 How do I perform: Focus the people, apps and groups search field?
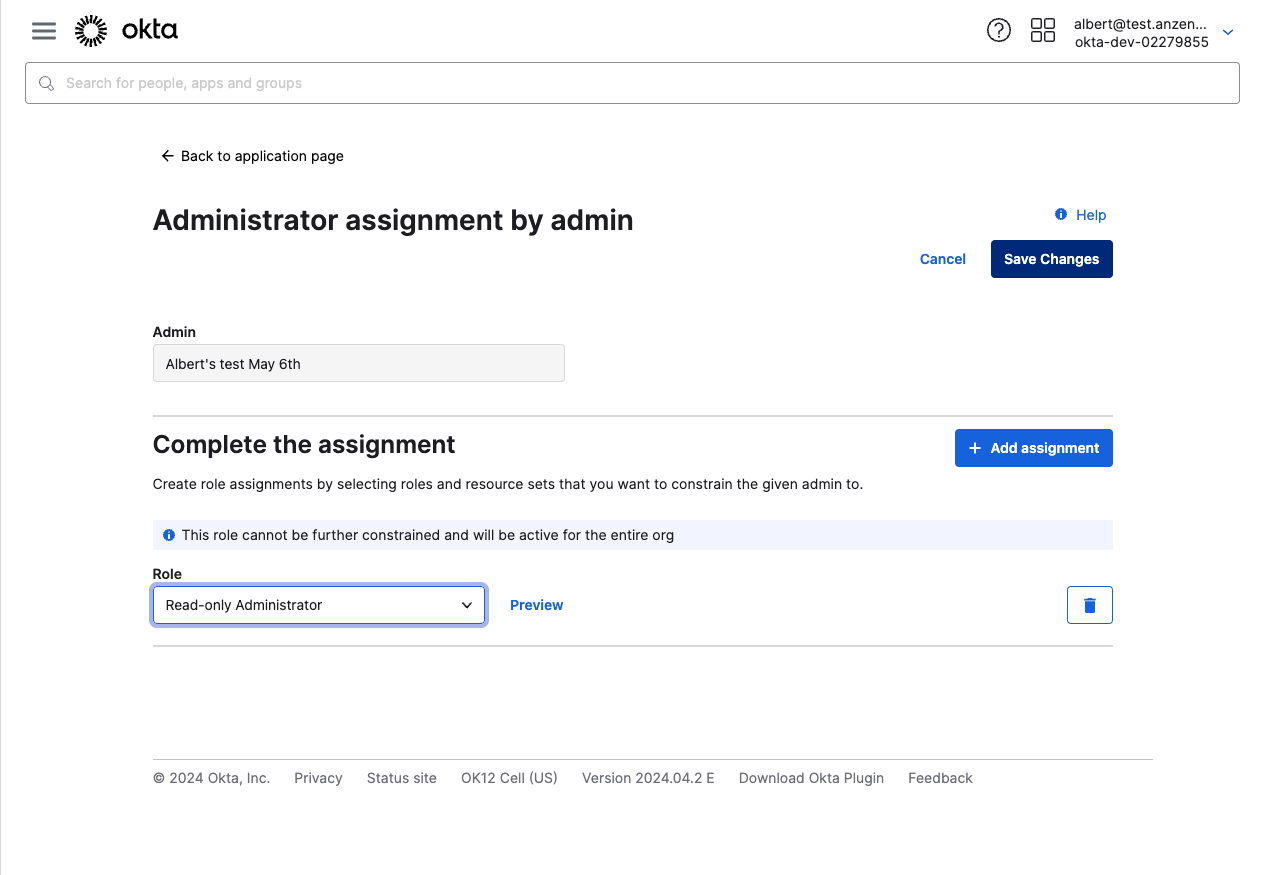640,83
